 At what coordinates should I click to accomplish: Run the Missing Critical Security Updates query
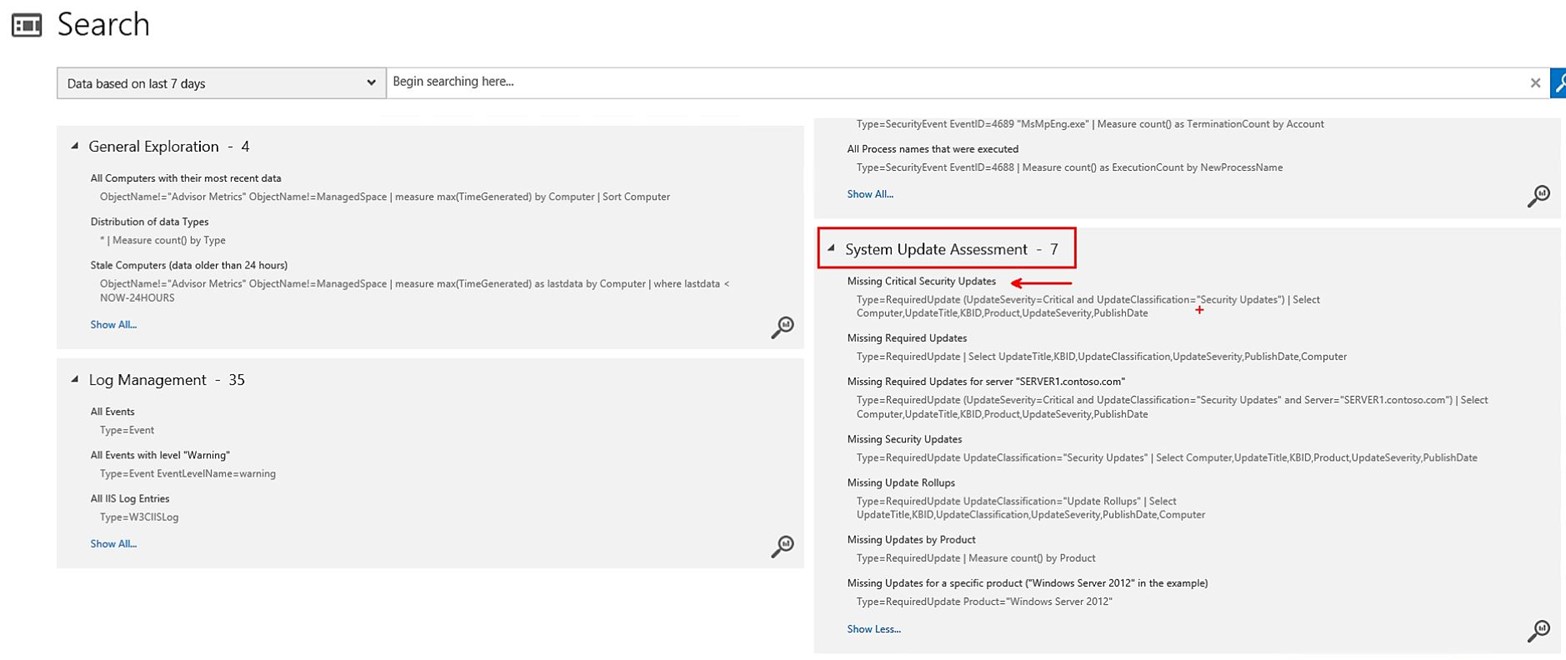coord(921,282)
